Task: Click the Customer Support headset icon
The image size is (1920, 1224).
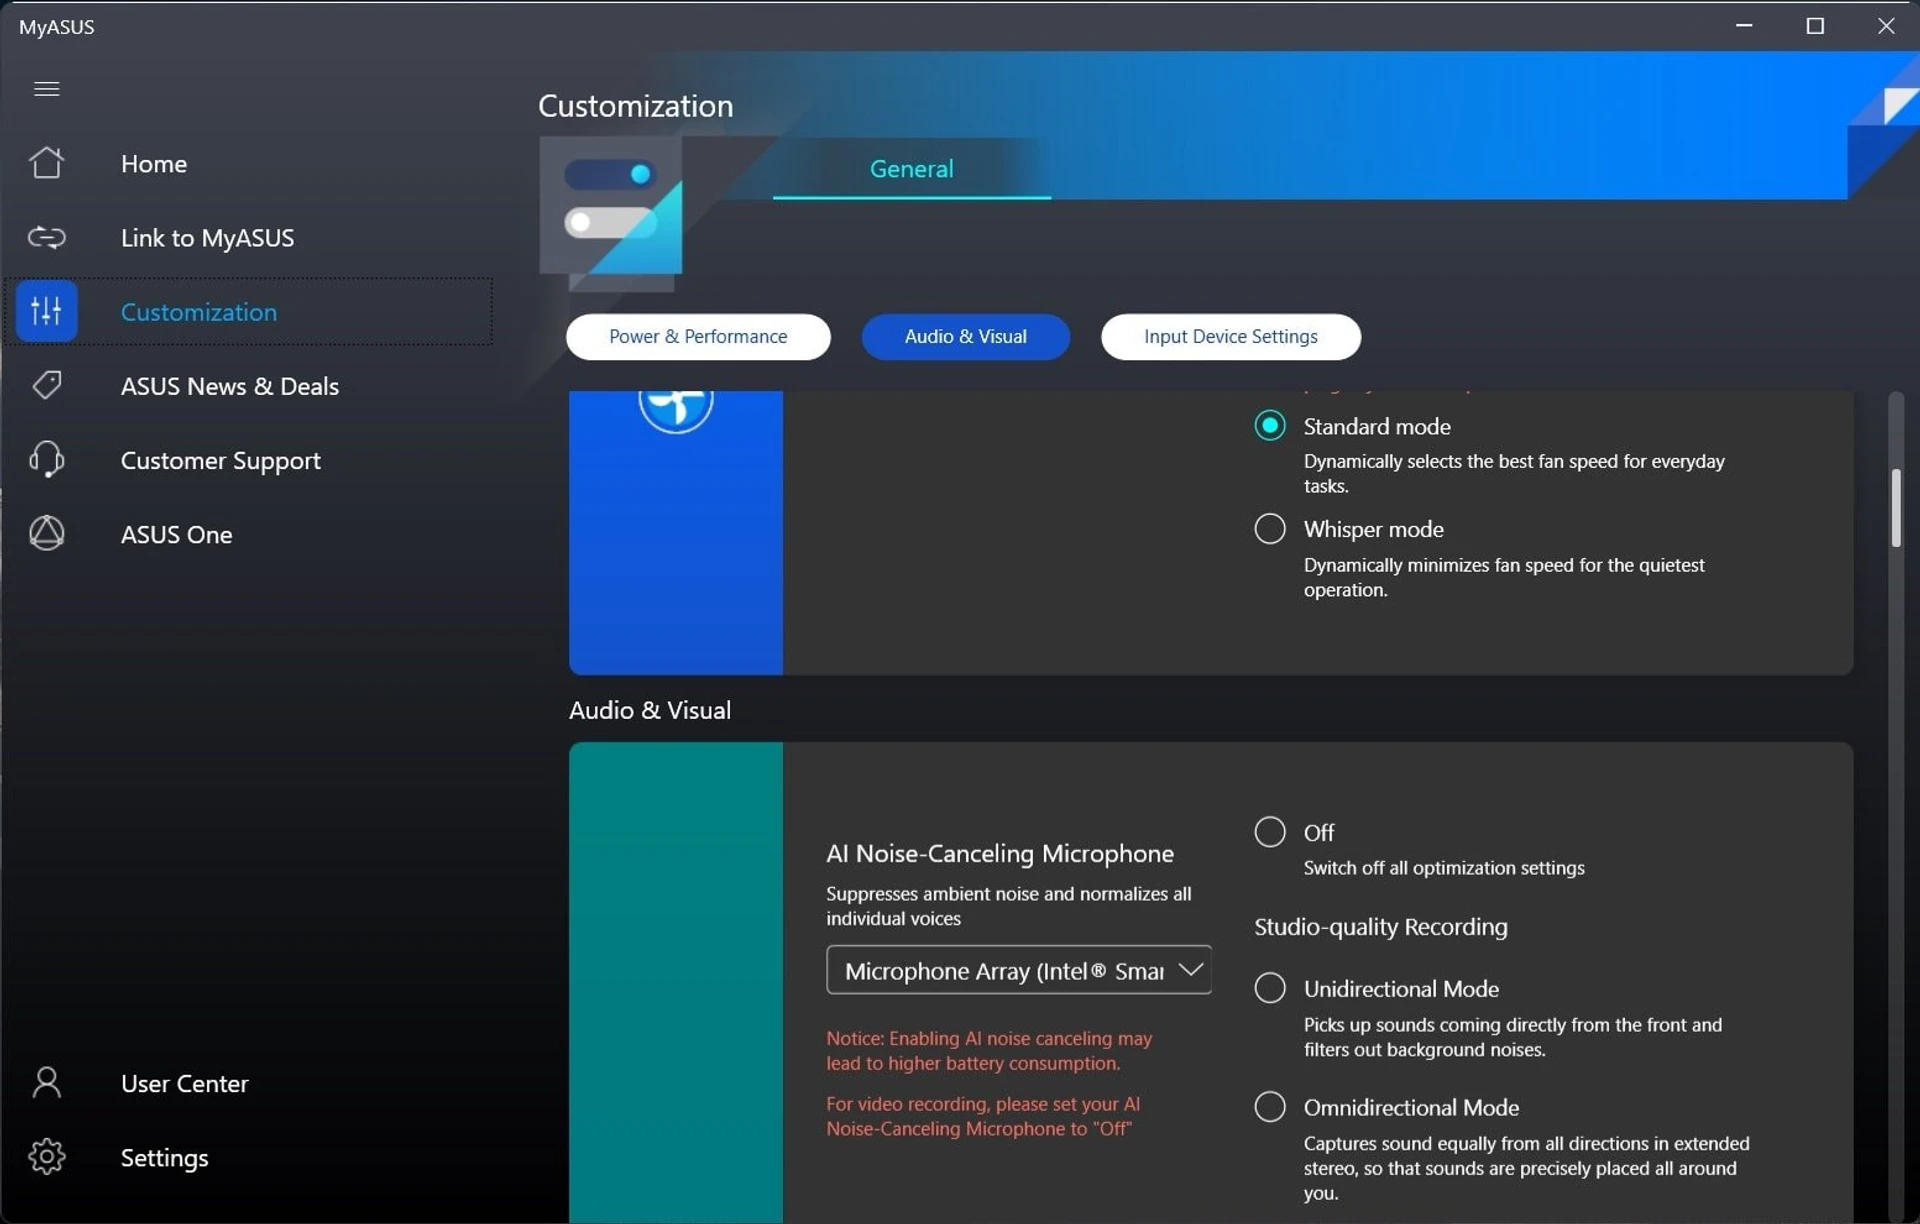Action: tap(46, 459)
